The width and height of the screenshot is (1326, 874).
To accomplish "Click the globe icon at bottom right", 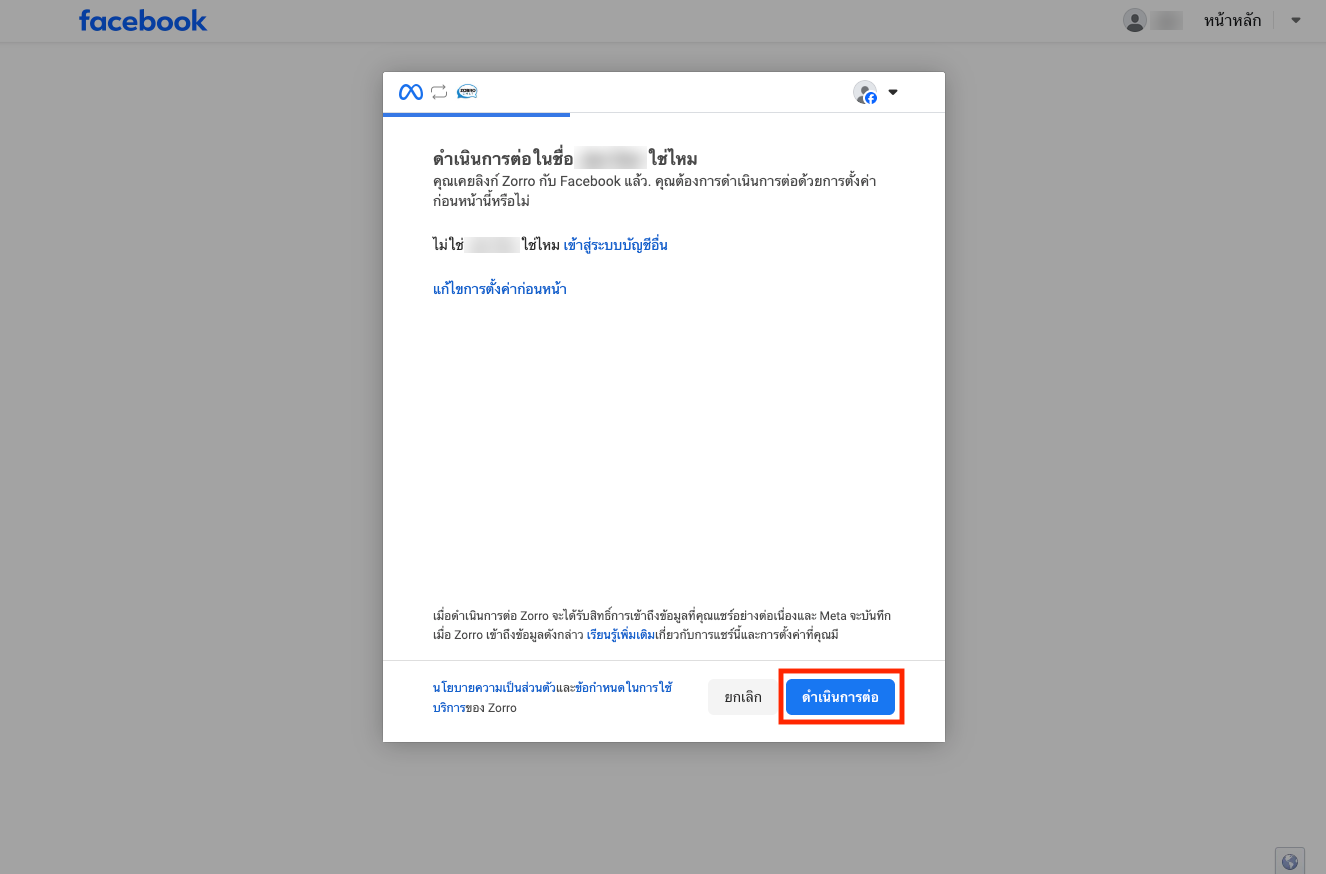I will click(x=1290, y=861).
